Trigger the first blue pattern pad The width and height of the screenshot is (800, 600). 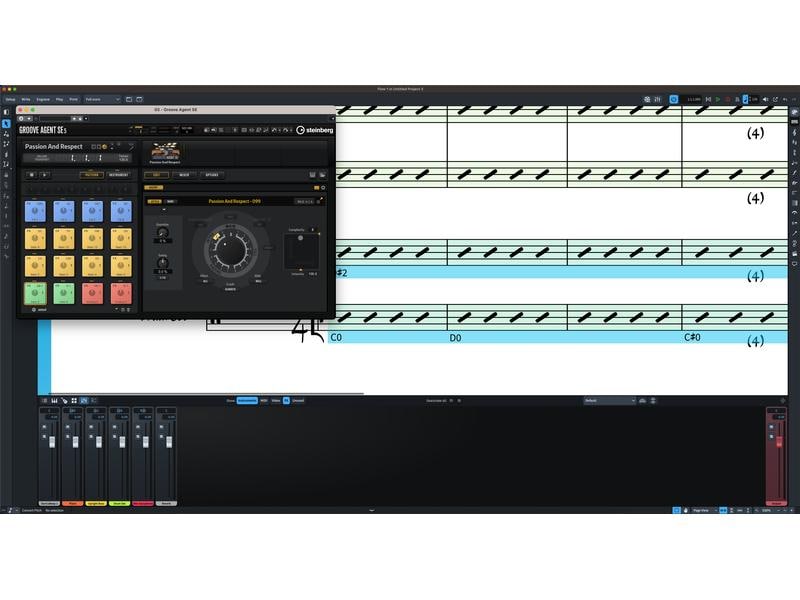pyautogui.click(x=35, y=211)
